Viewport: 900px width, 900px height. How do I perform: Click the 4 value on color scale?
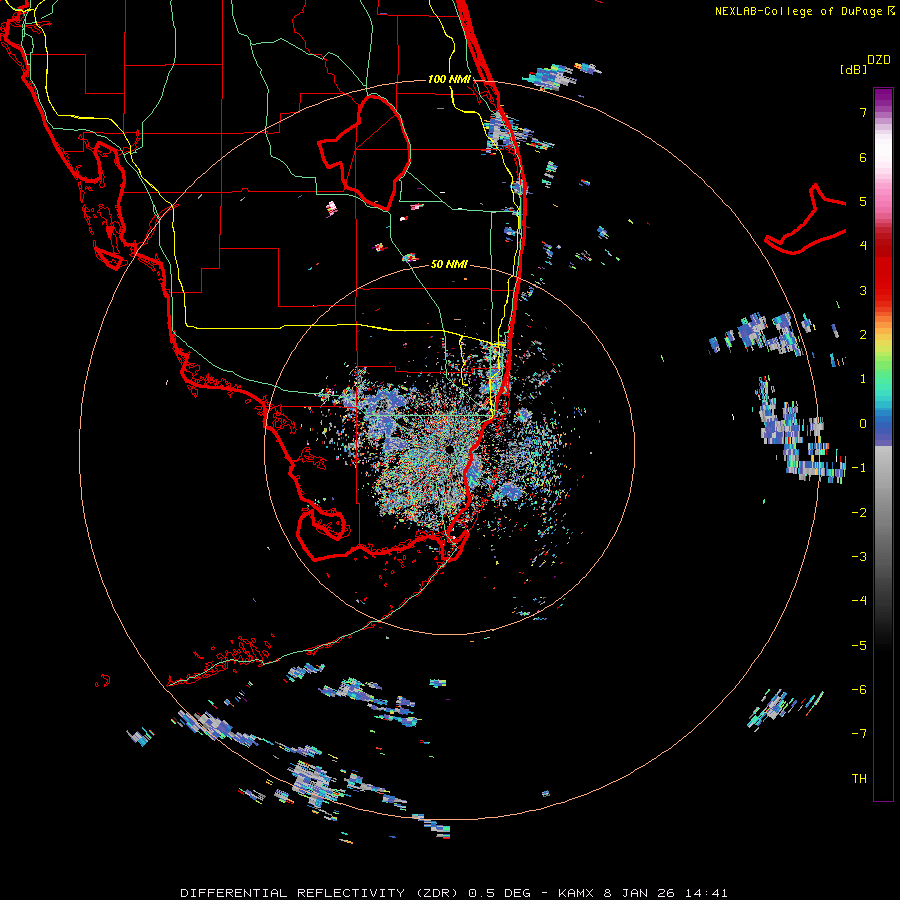click(863, 246)
